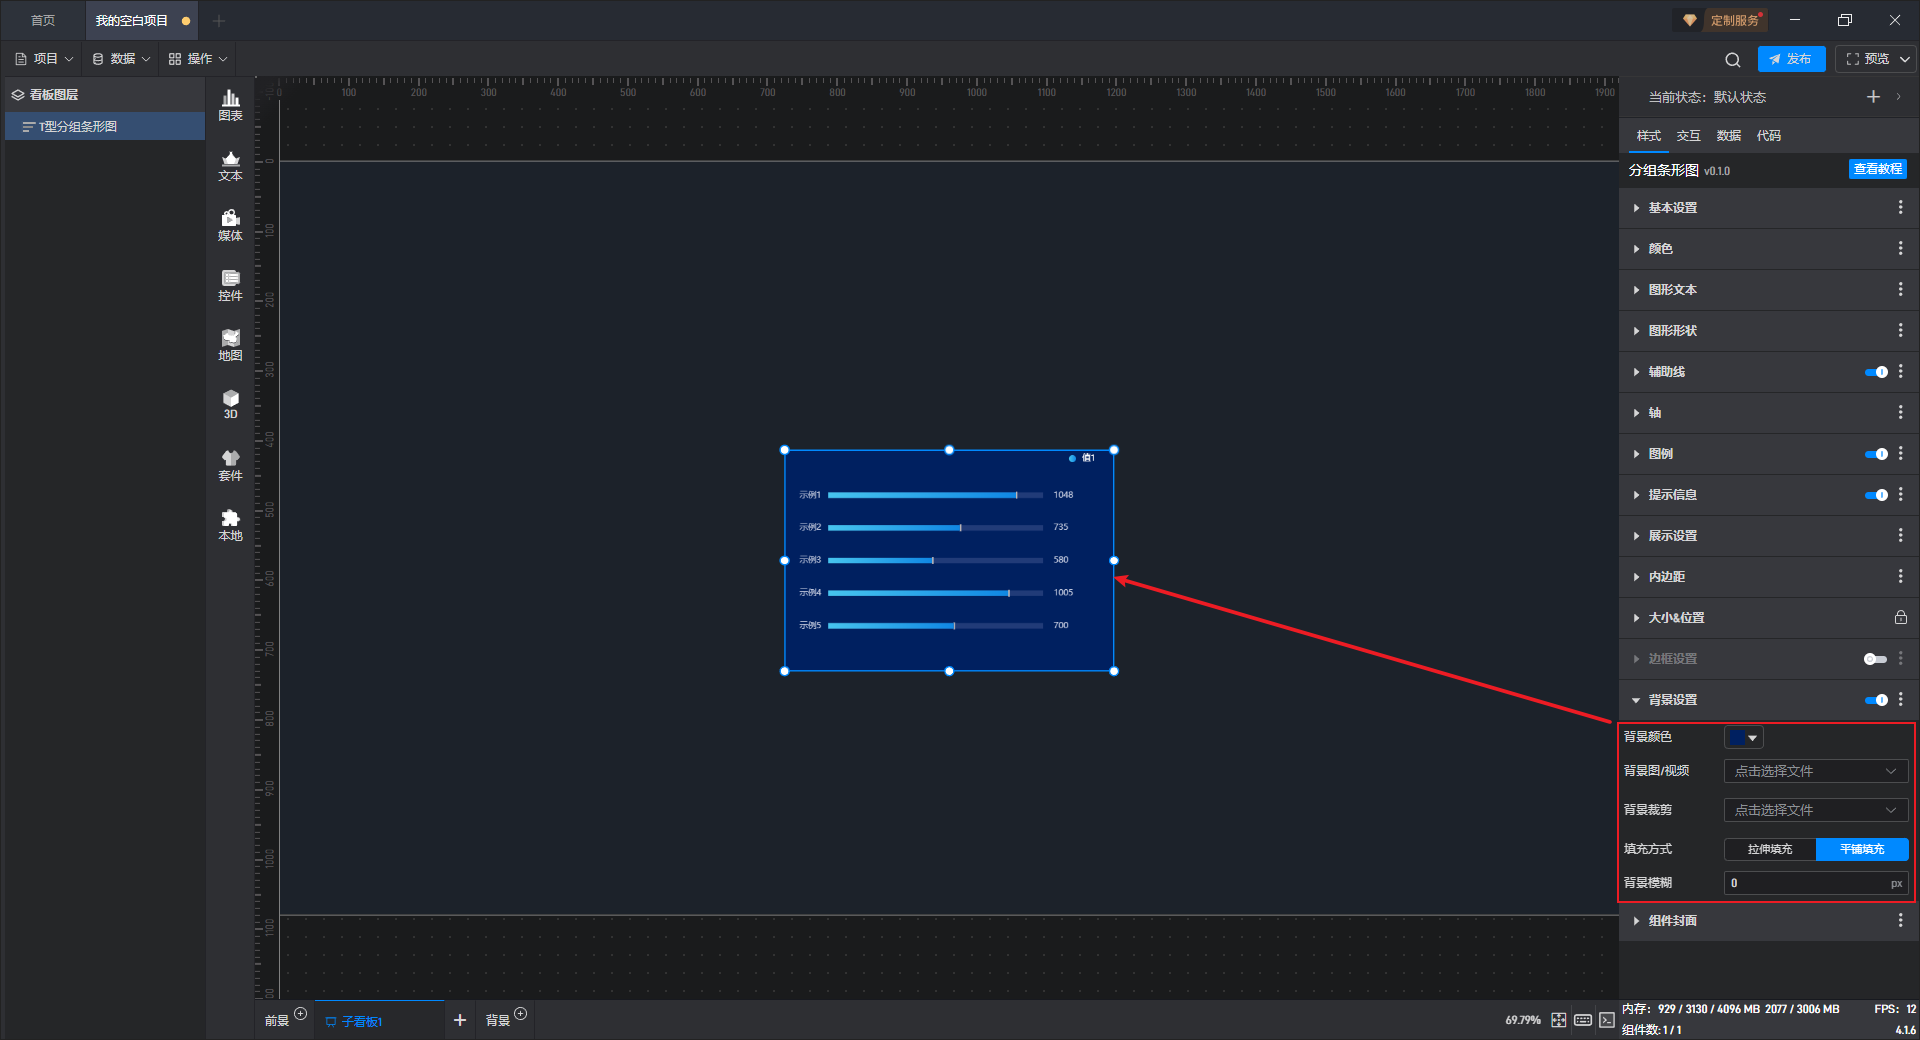This screenshot has width=1920, height=1040.
Task: Open the 背景颜色 color swatch picker
Action: point(1743,737)
